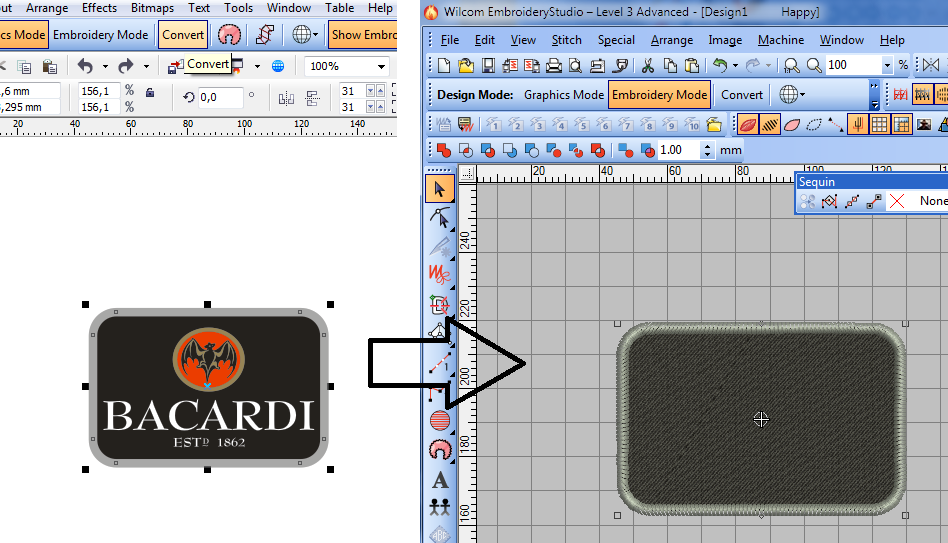Choose the Reshape Object tool
The height and width of the screenshot is (543, 948).
[440, 217]
